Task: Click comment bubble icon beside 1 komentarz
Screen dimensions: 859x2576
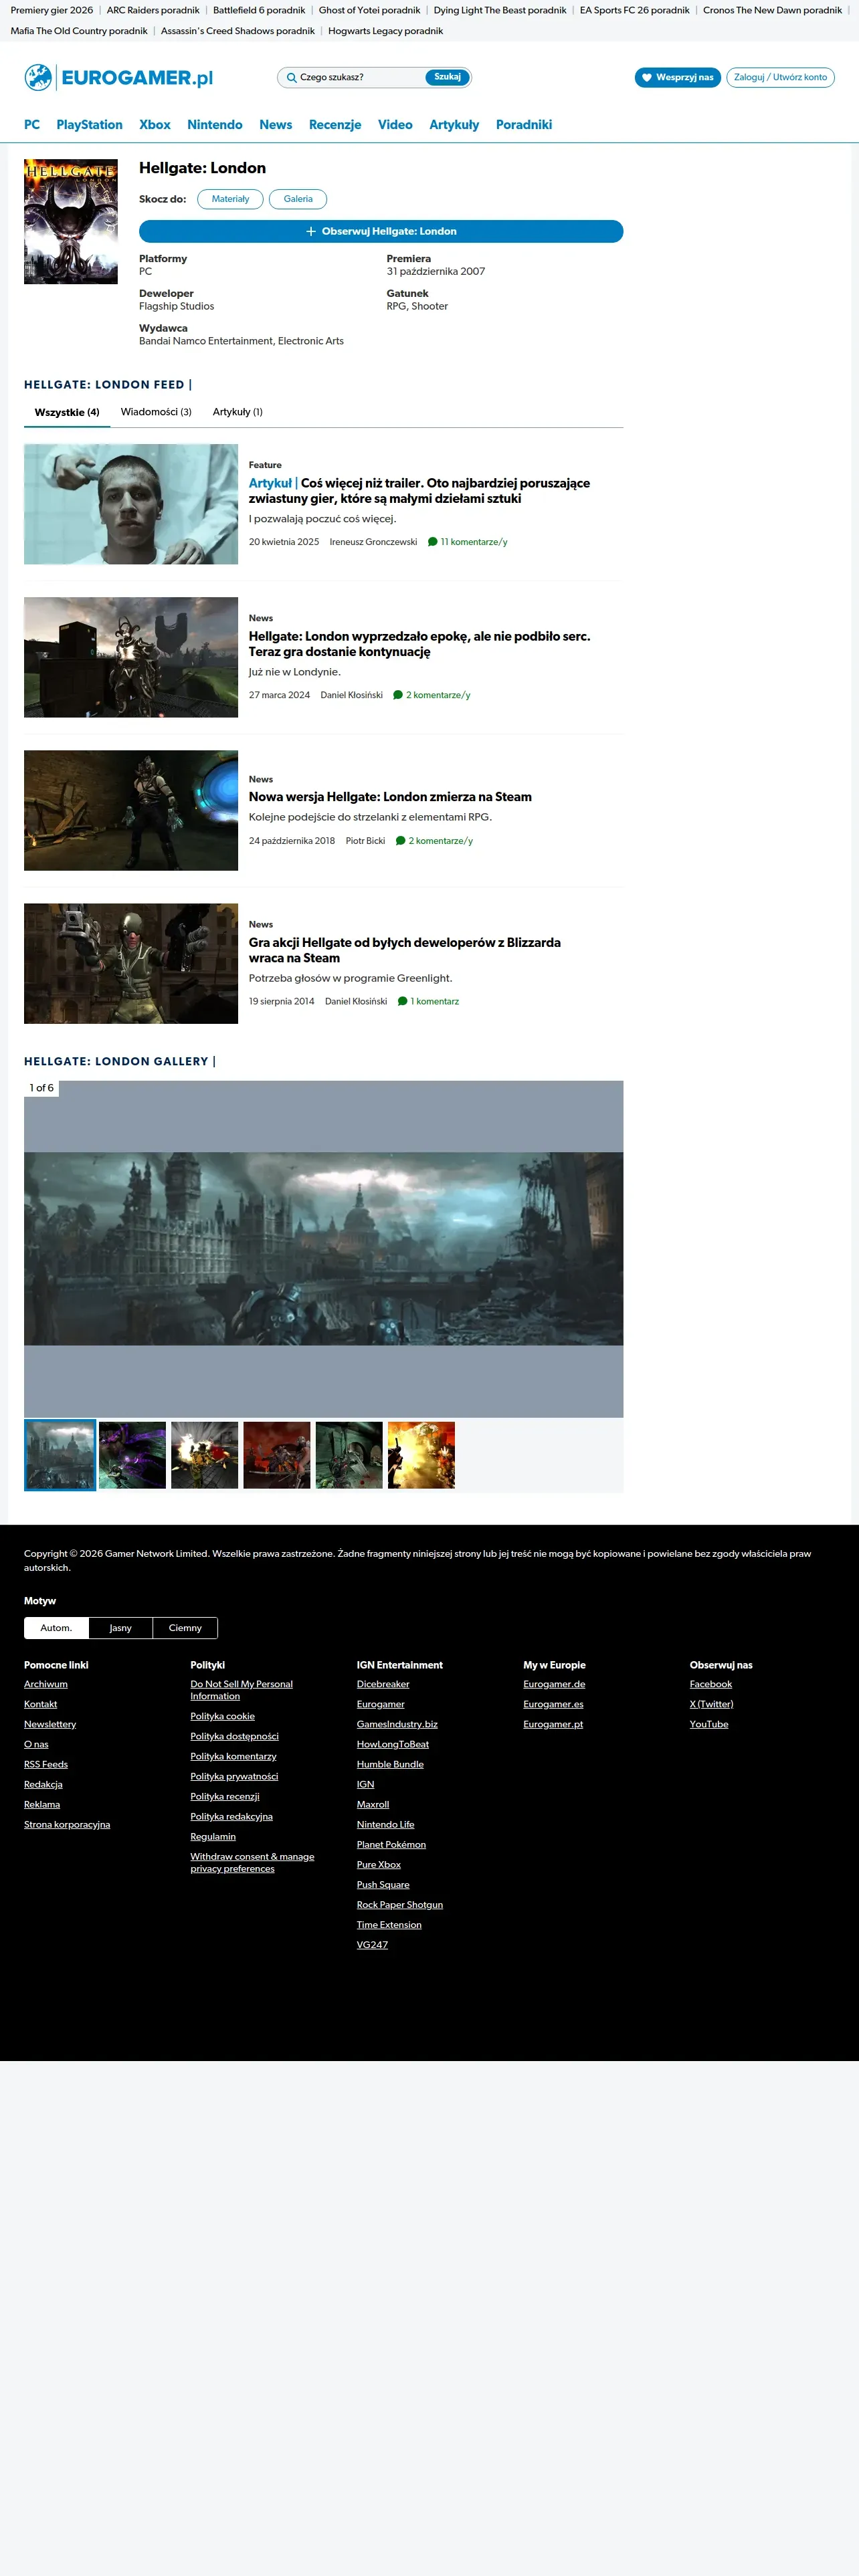Action: (402, 1001)
